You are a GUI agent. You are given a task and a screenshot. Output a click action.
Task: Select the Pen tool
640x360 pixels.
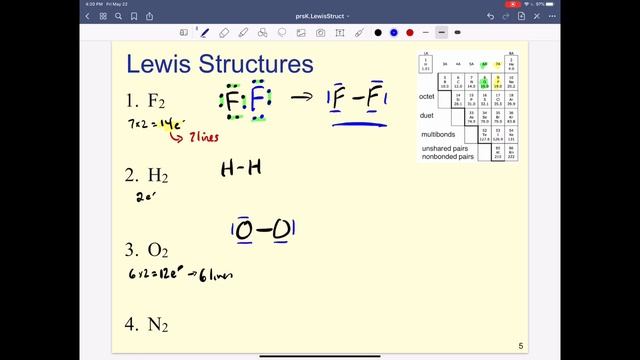(204, 33)
